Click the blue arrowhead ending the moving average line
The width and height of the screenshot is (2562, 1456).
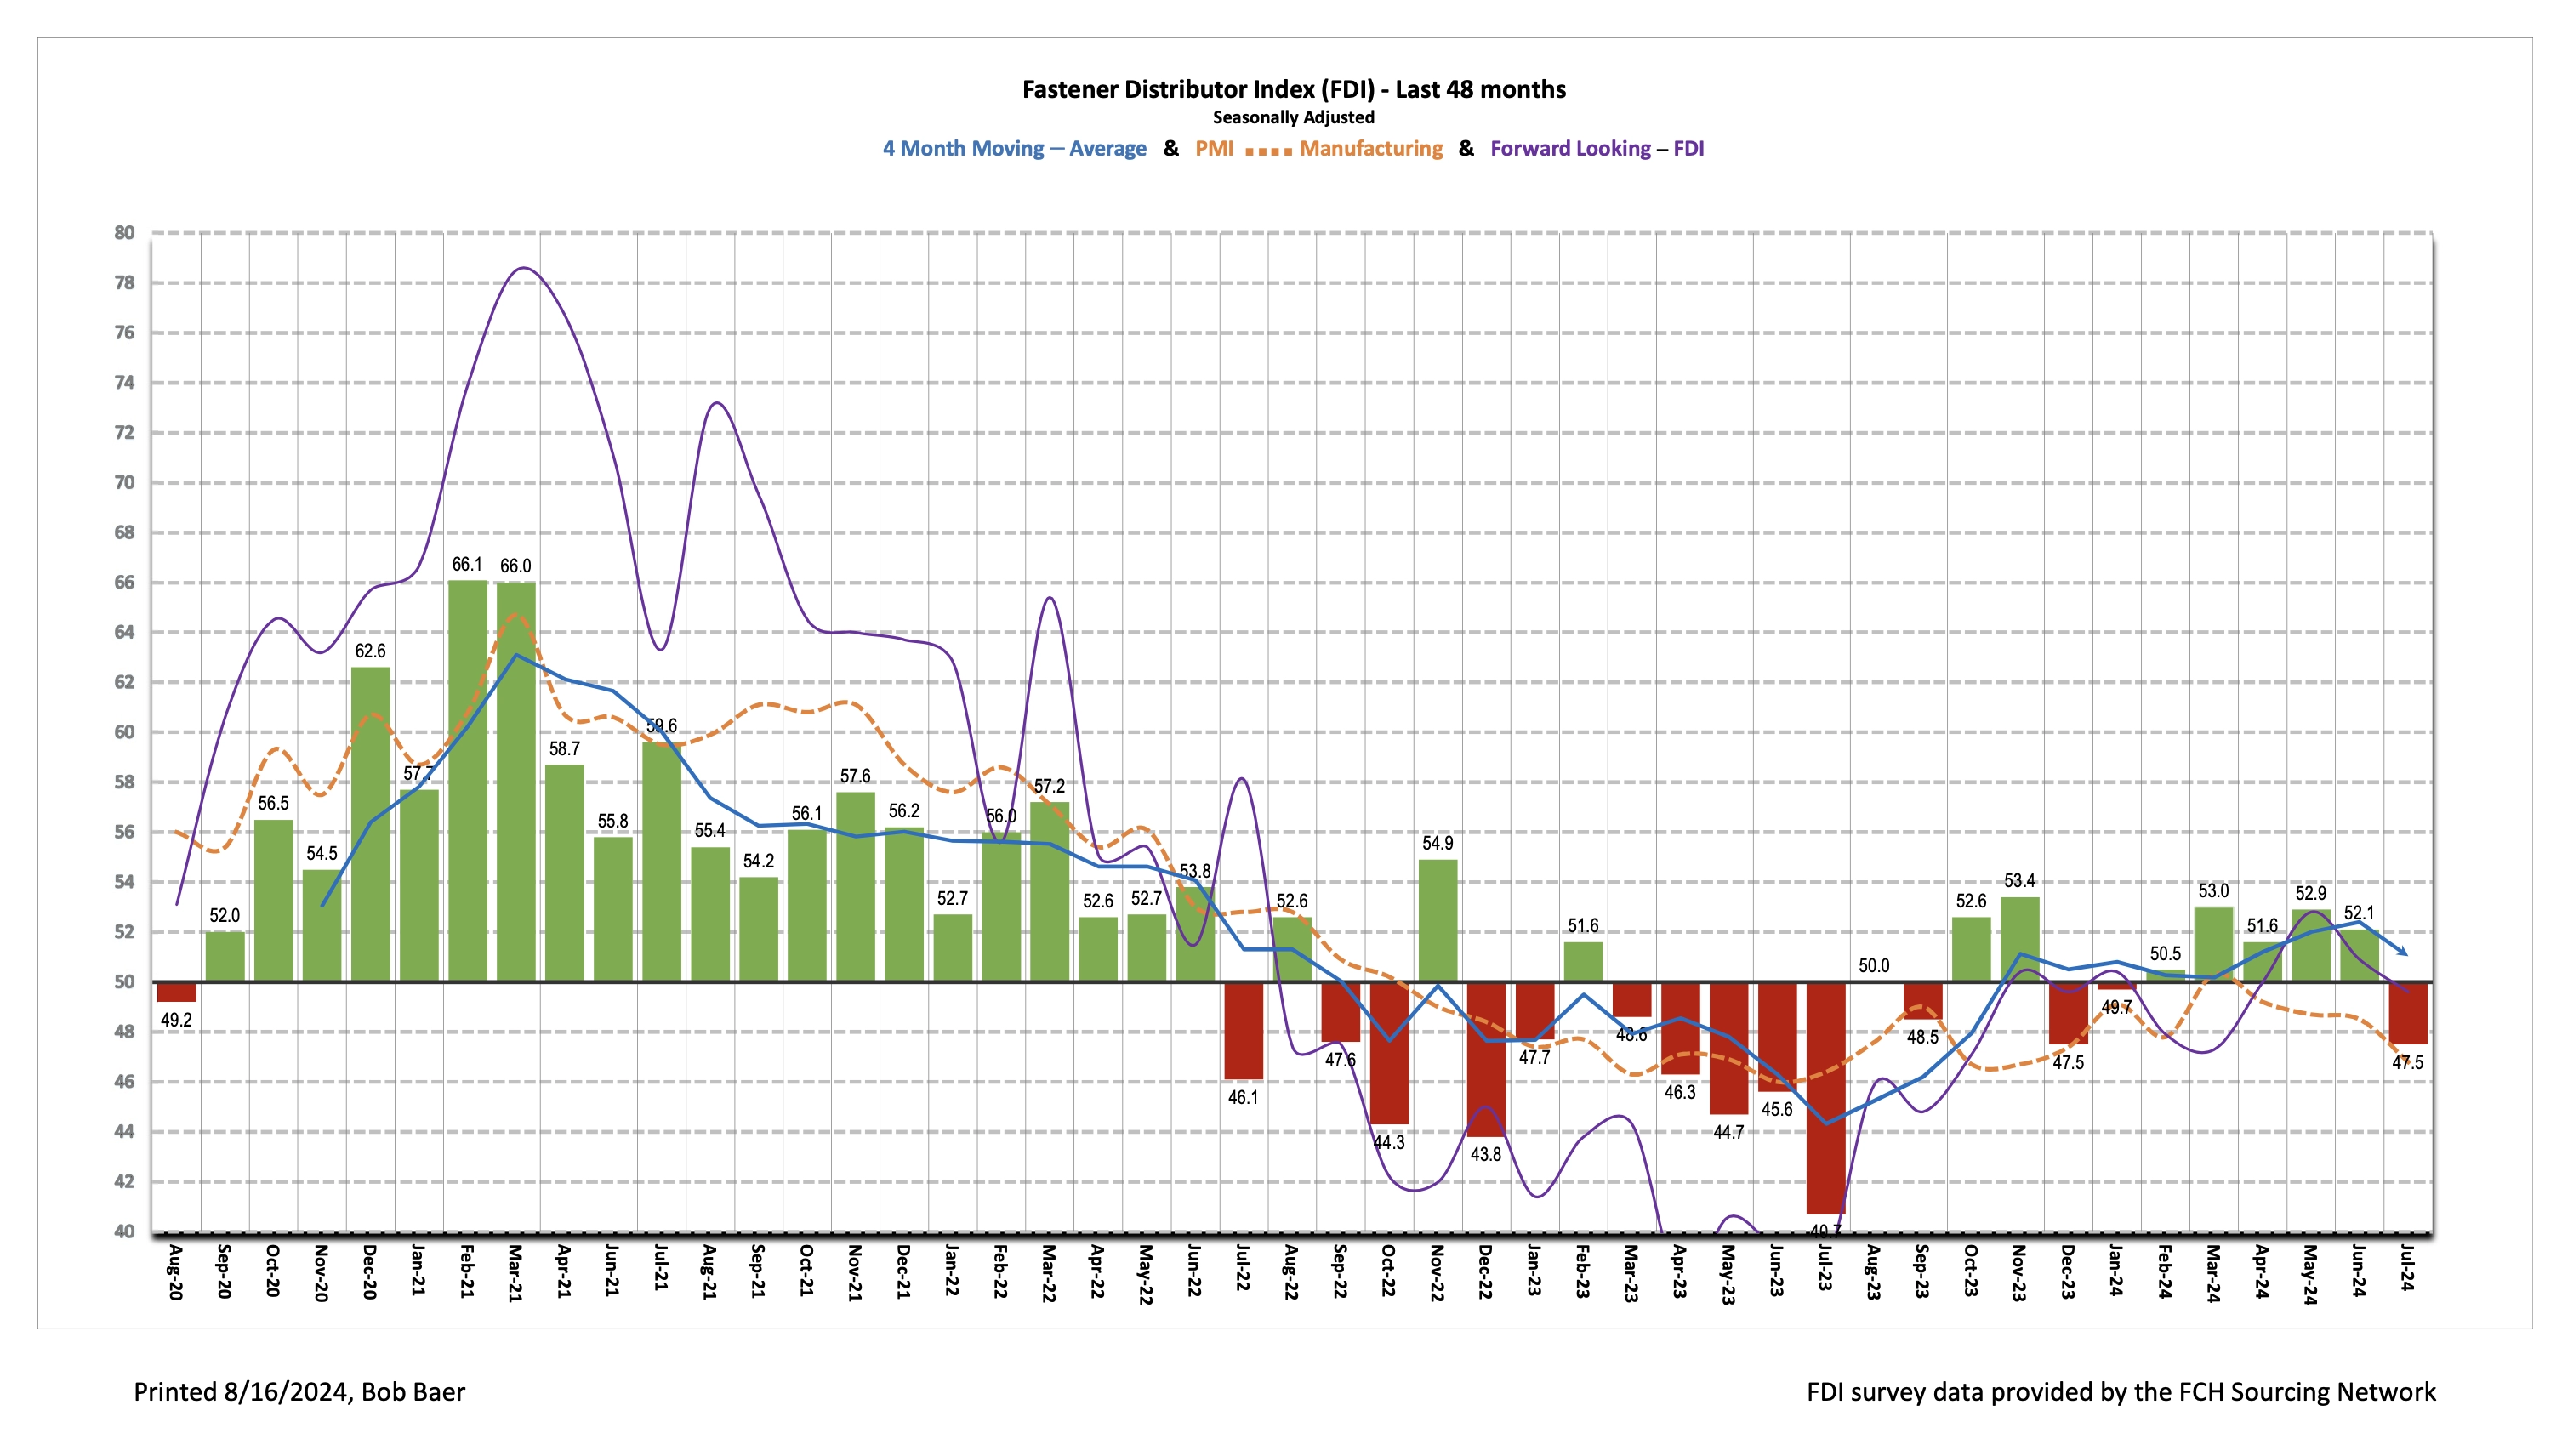tap(2402, 951)
